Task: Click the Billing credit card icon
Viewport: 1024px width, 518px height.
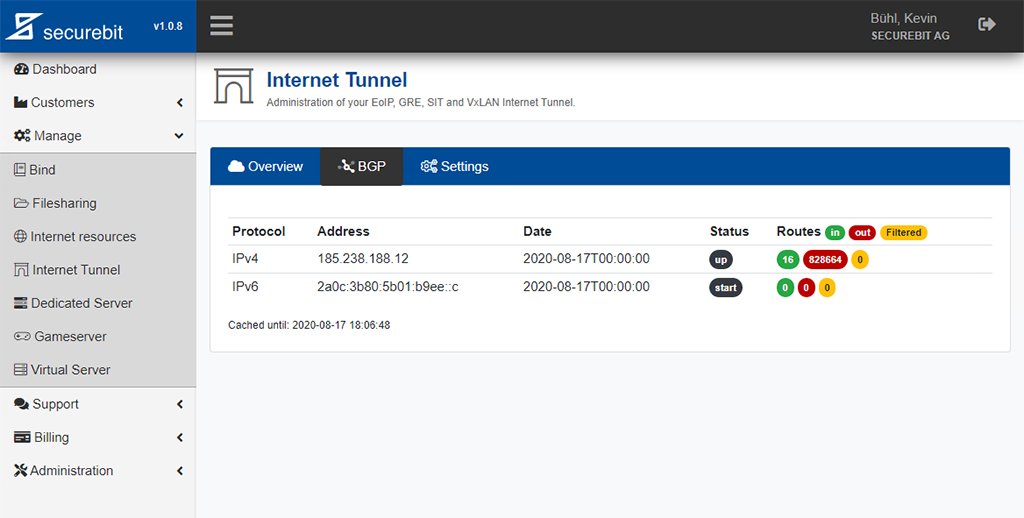Action: (22, 438)
